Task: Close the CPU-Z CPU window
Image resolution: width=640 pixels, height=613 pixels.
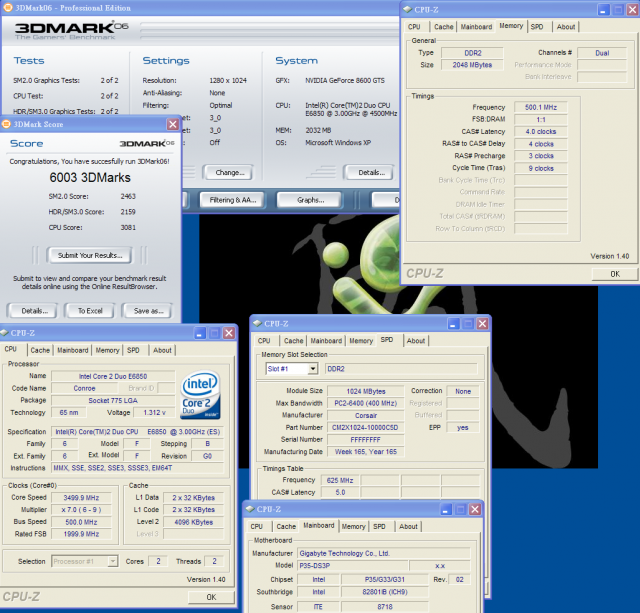Action: (x=229, y=333)
